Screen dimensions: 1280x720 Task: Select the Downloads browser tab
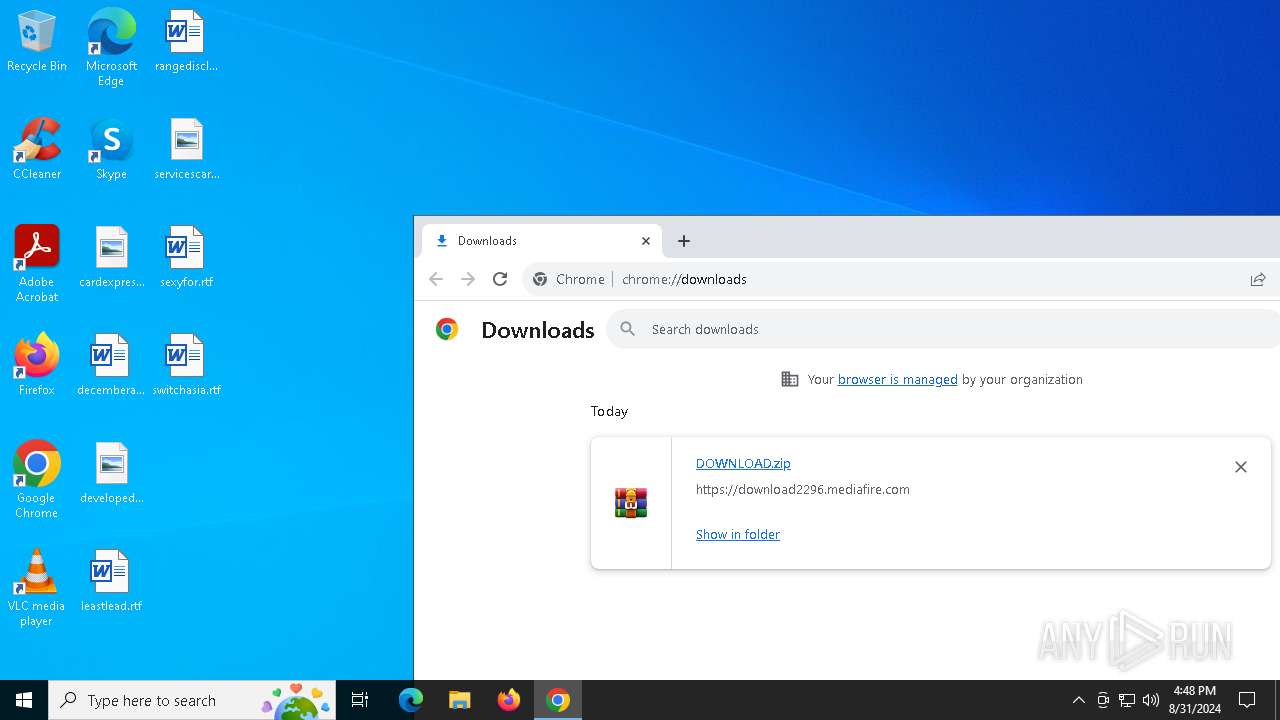click(x=540, y=241)
